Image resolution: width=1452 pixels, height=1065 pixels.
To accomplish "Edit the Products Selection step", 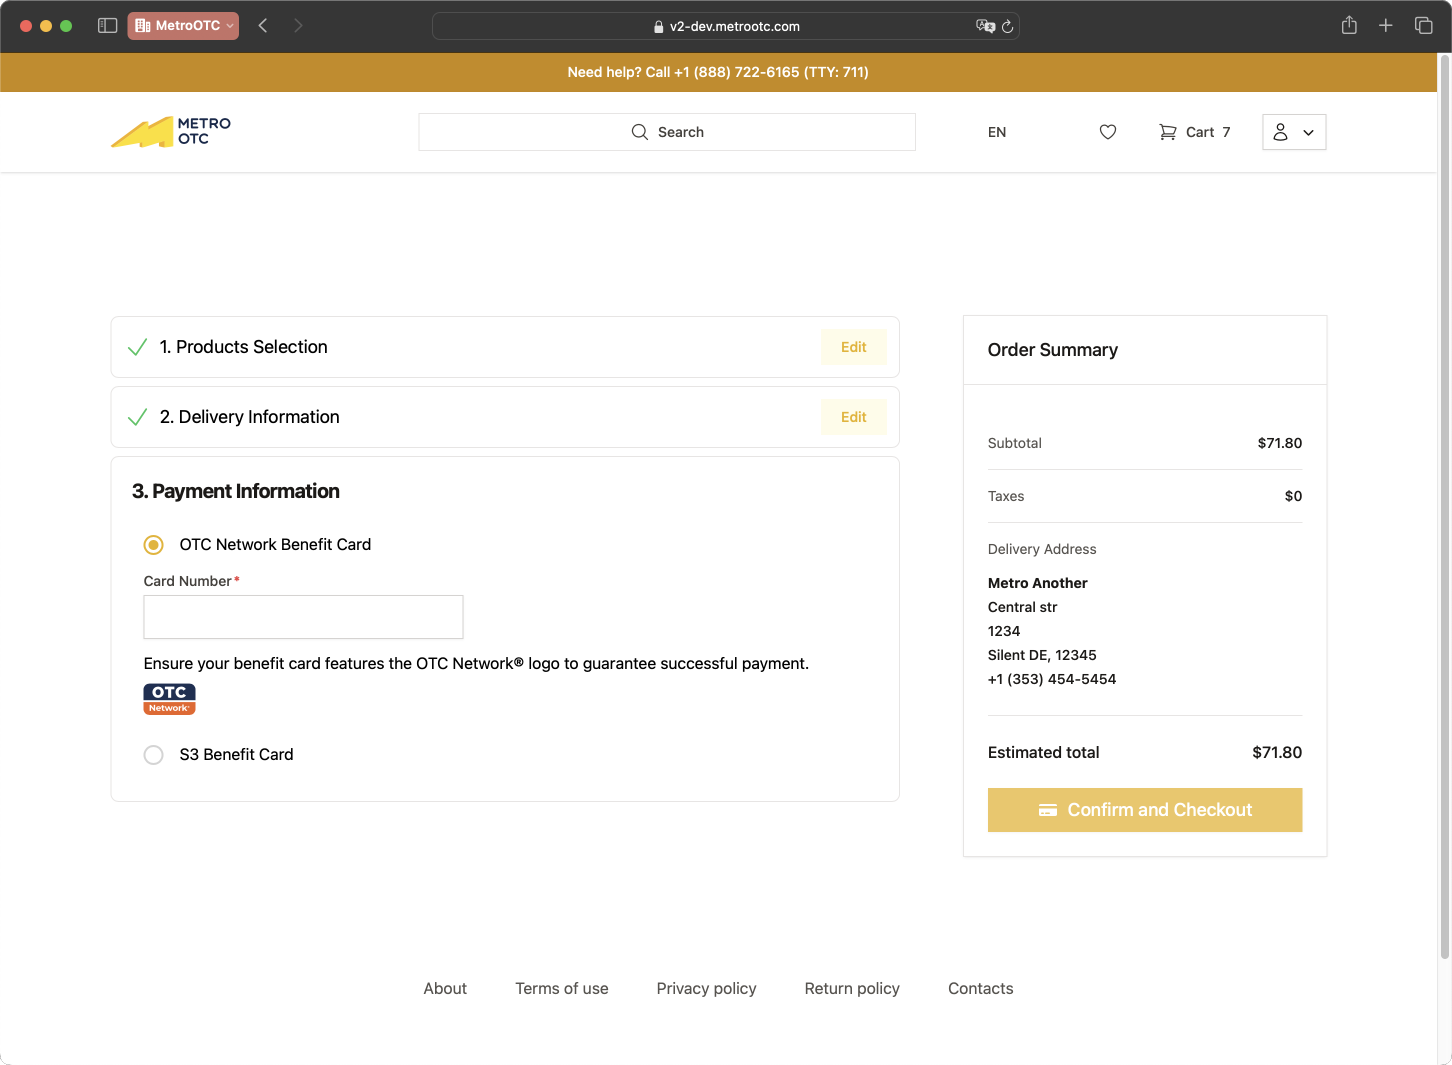I will click(x=853, y=347).
